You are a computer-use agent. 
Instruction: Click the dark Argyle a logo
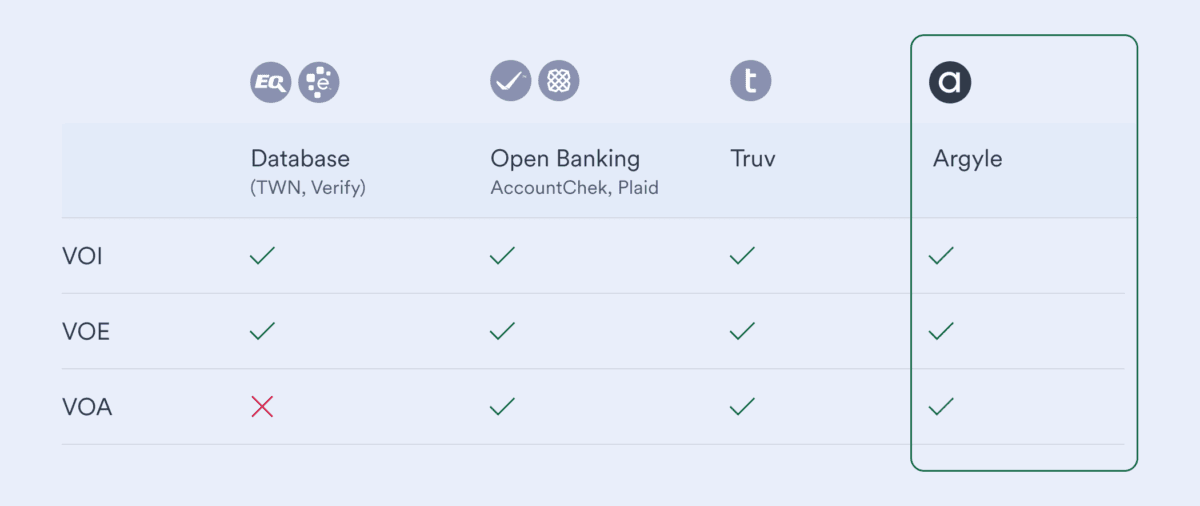pyautogui.click(x=950, y=82)
